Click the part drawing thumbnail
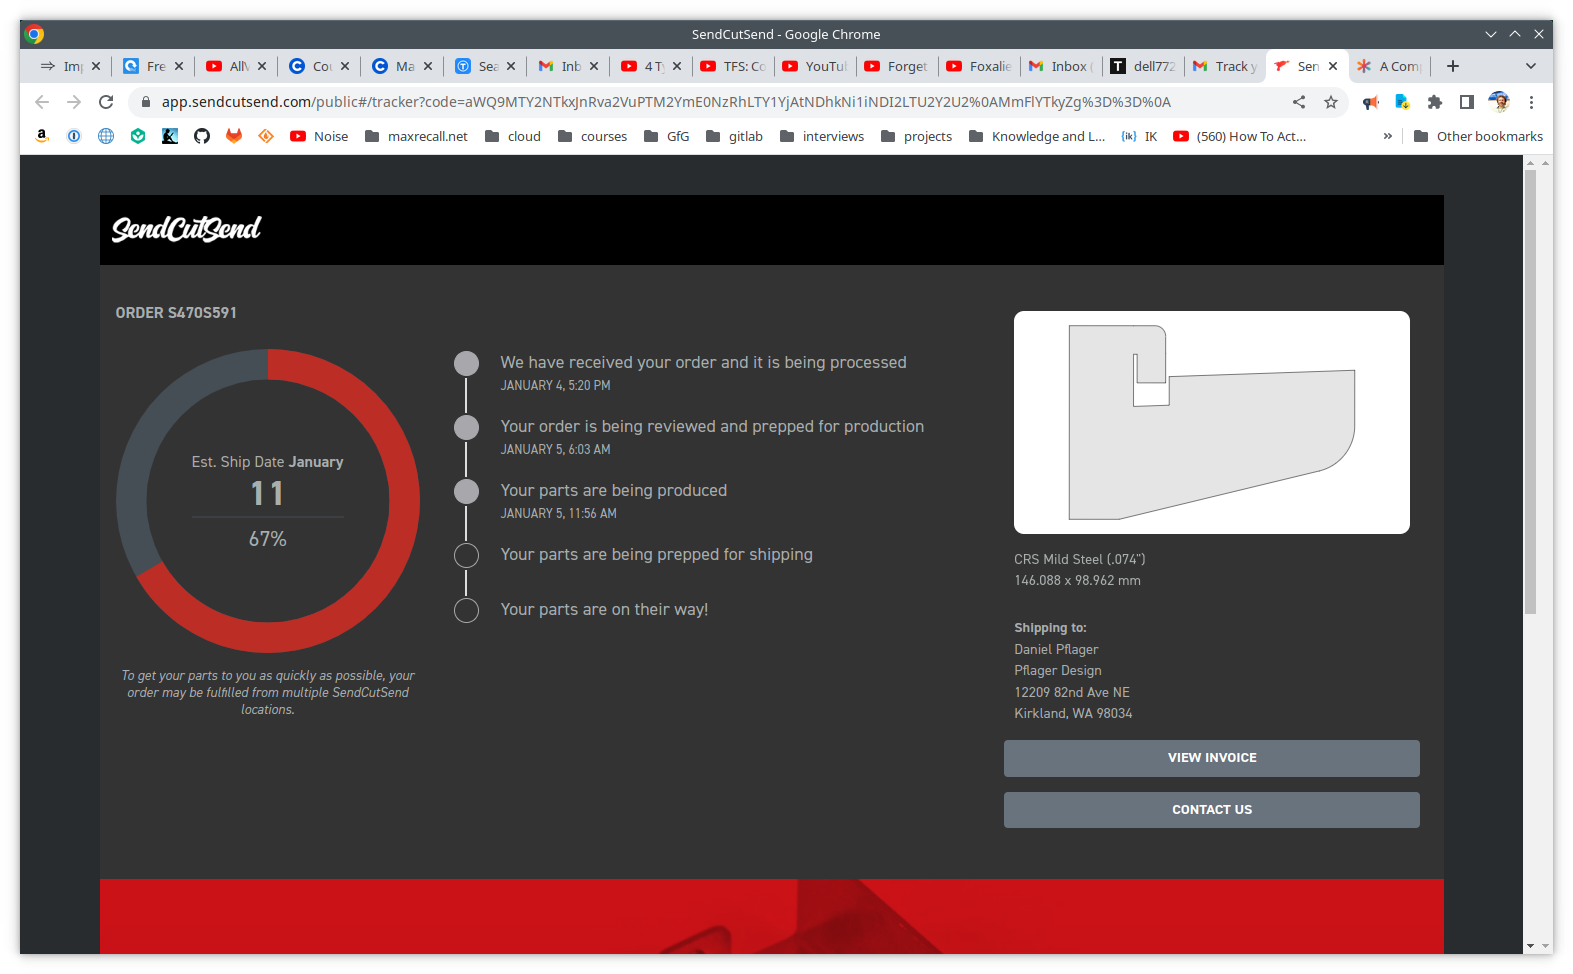Image resolution: width=1573 pixels, height=974 pixels. pos(1211,422)
